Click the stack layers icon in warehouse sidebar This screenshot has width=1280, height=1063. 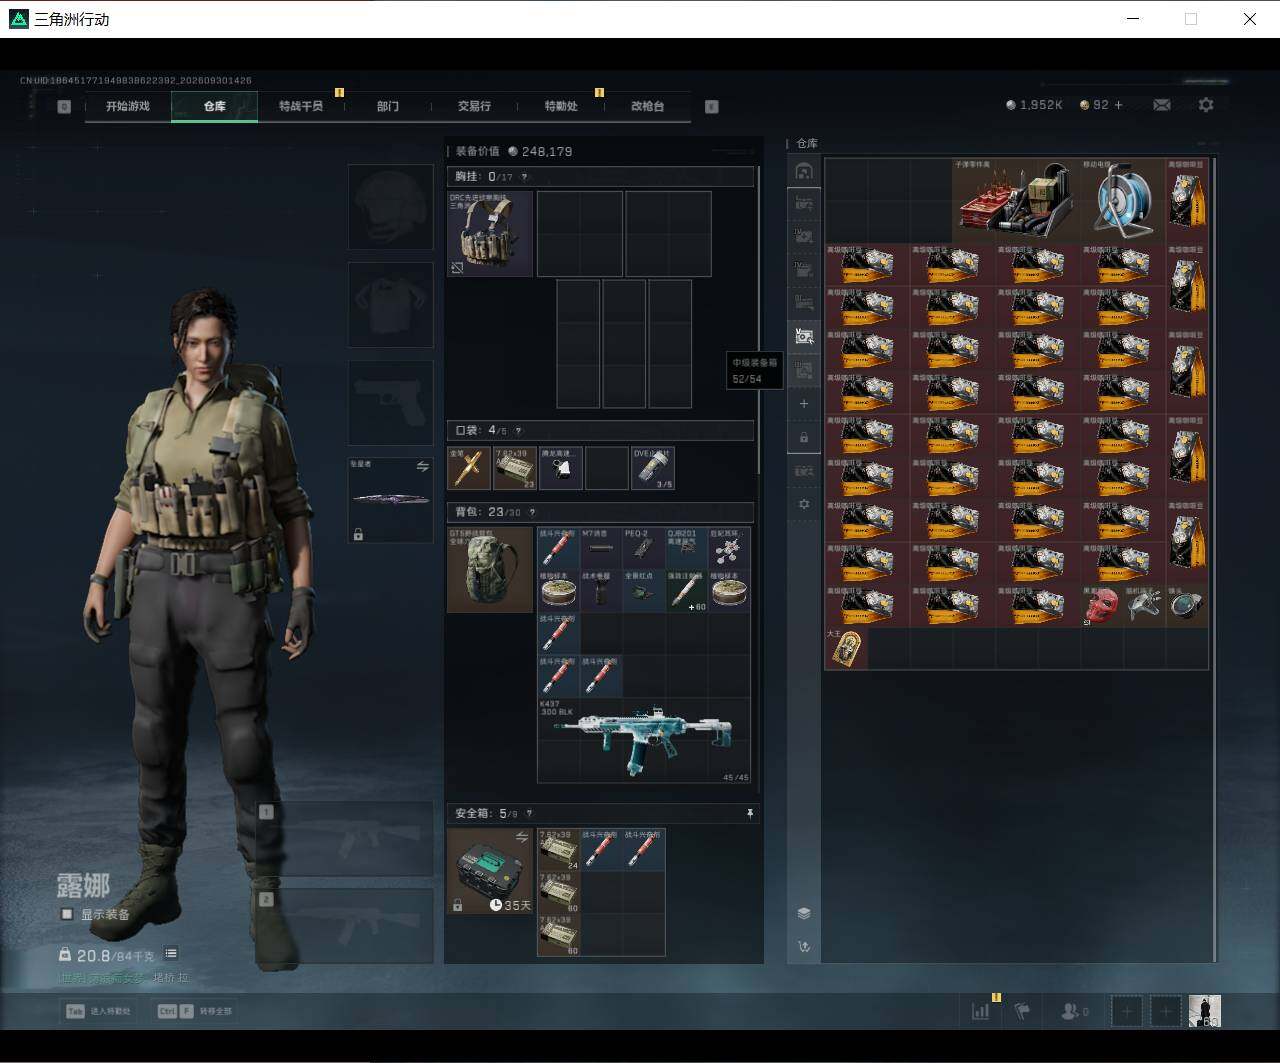tap(804, 913)
